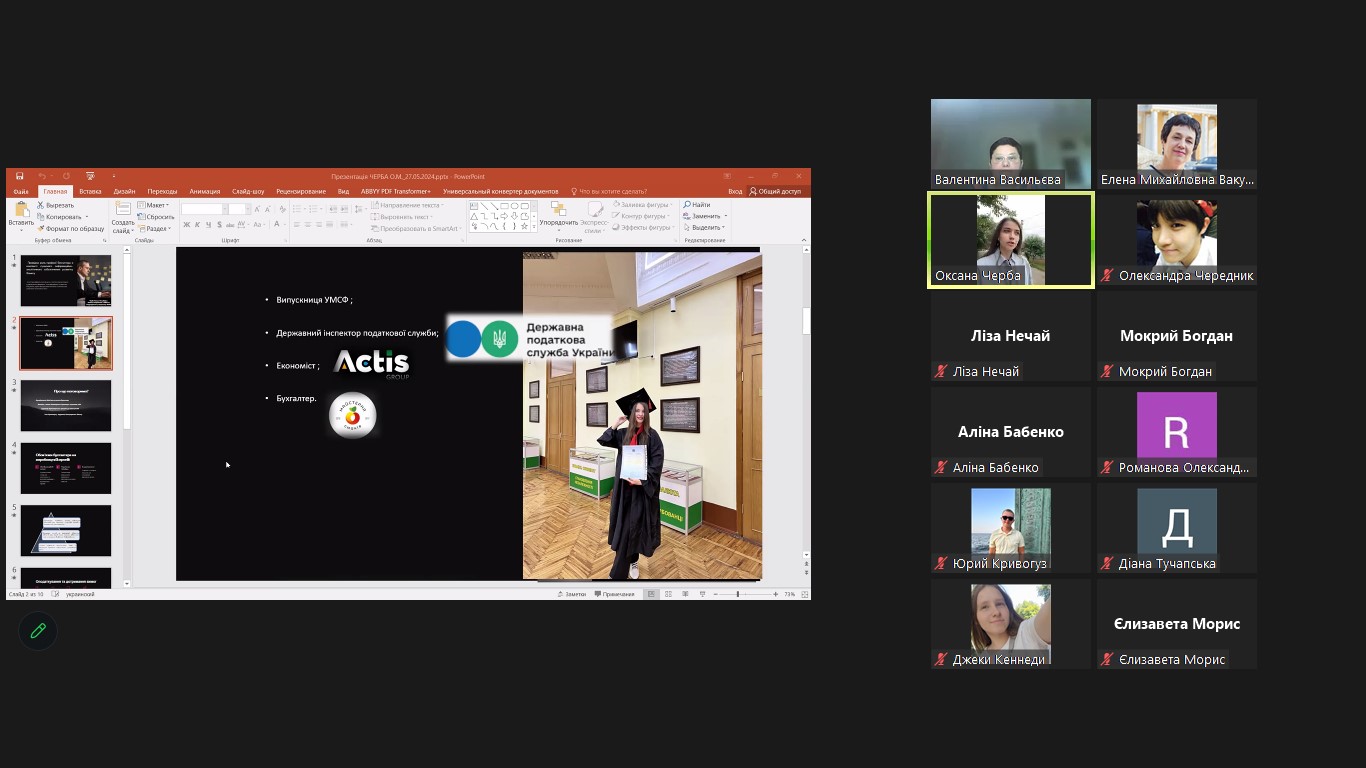Click the bulleted list icon
1366x768 pixels.
297,209
